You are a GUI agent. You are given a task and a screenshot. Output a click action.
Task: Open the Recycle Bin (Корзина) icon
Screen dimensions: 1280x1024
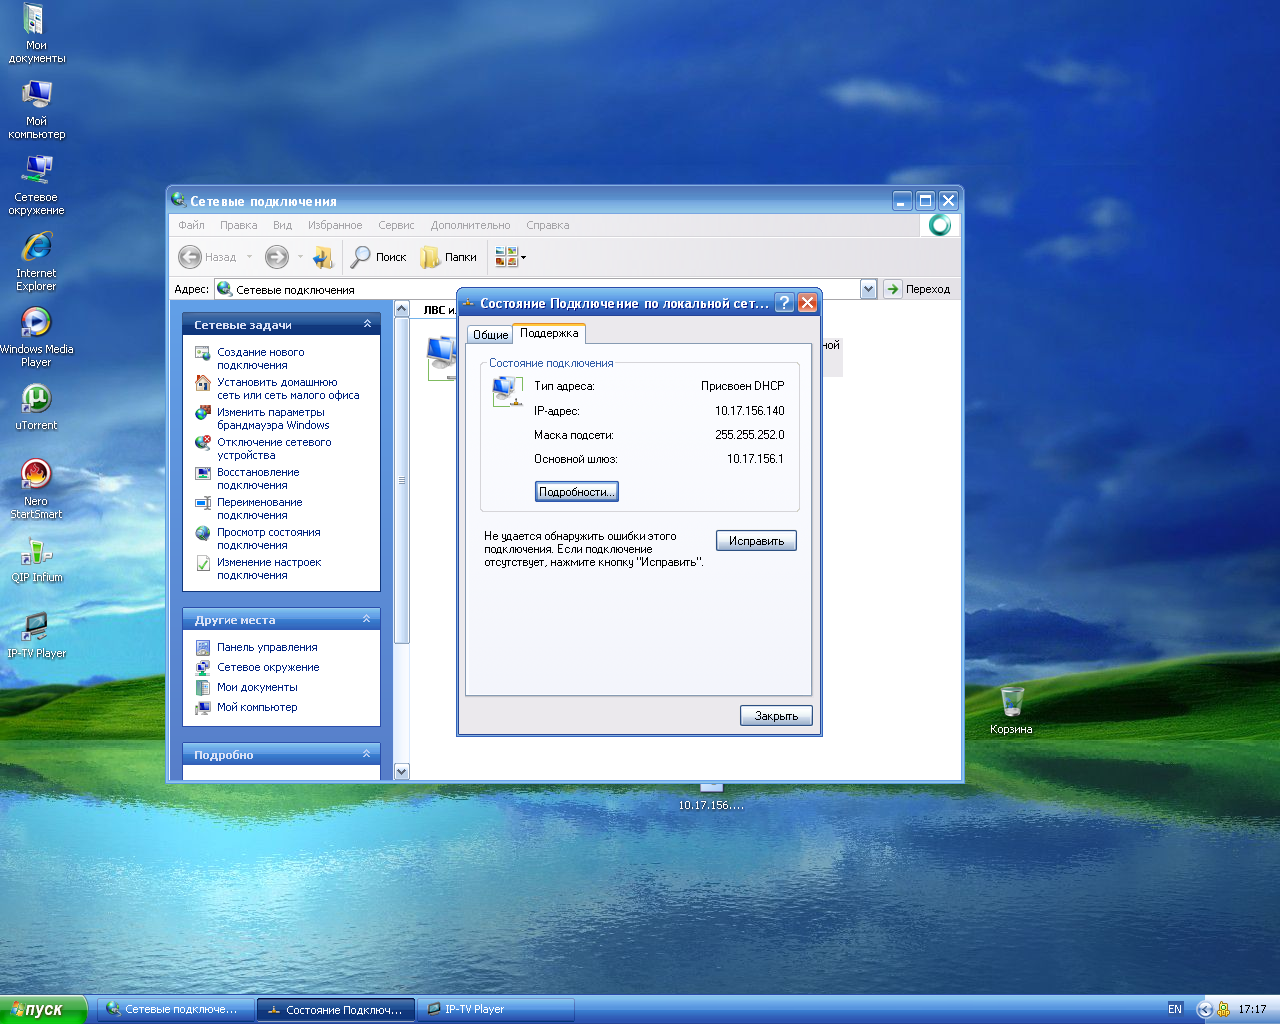[x=1011, y=702]
